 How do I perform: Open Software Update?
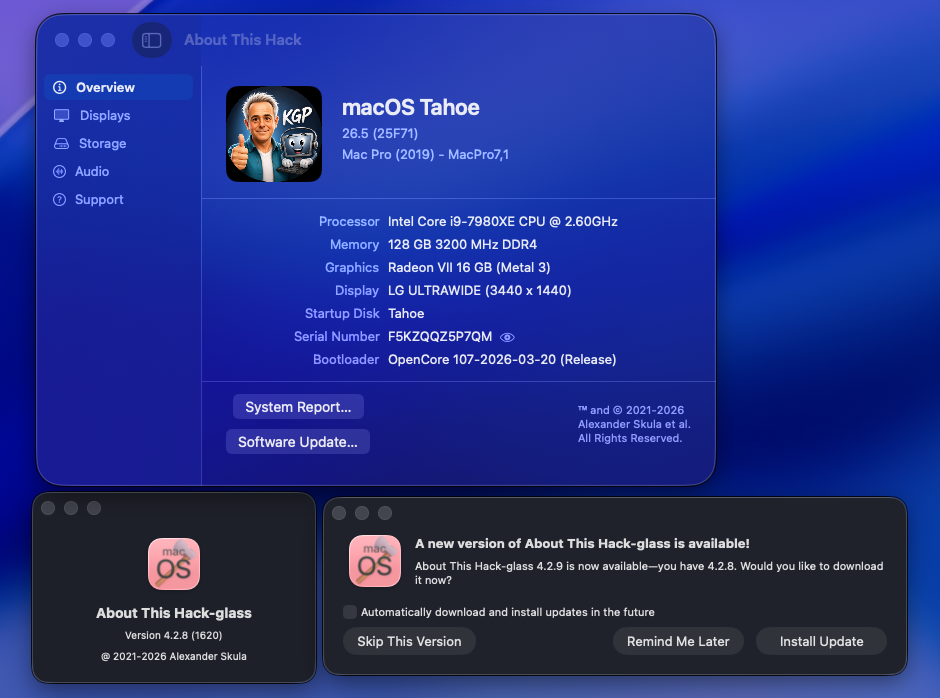pos(298,441)
